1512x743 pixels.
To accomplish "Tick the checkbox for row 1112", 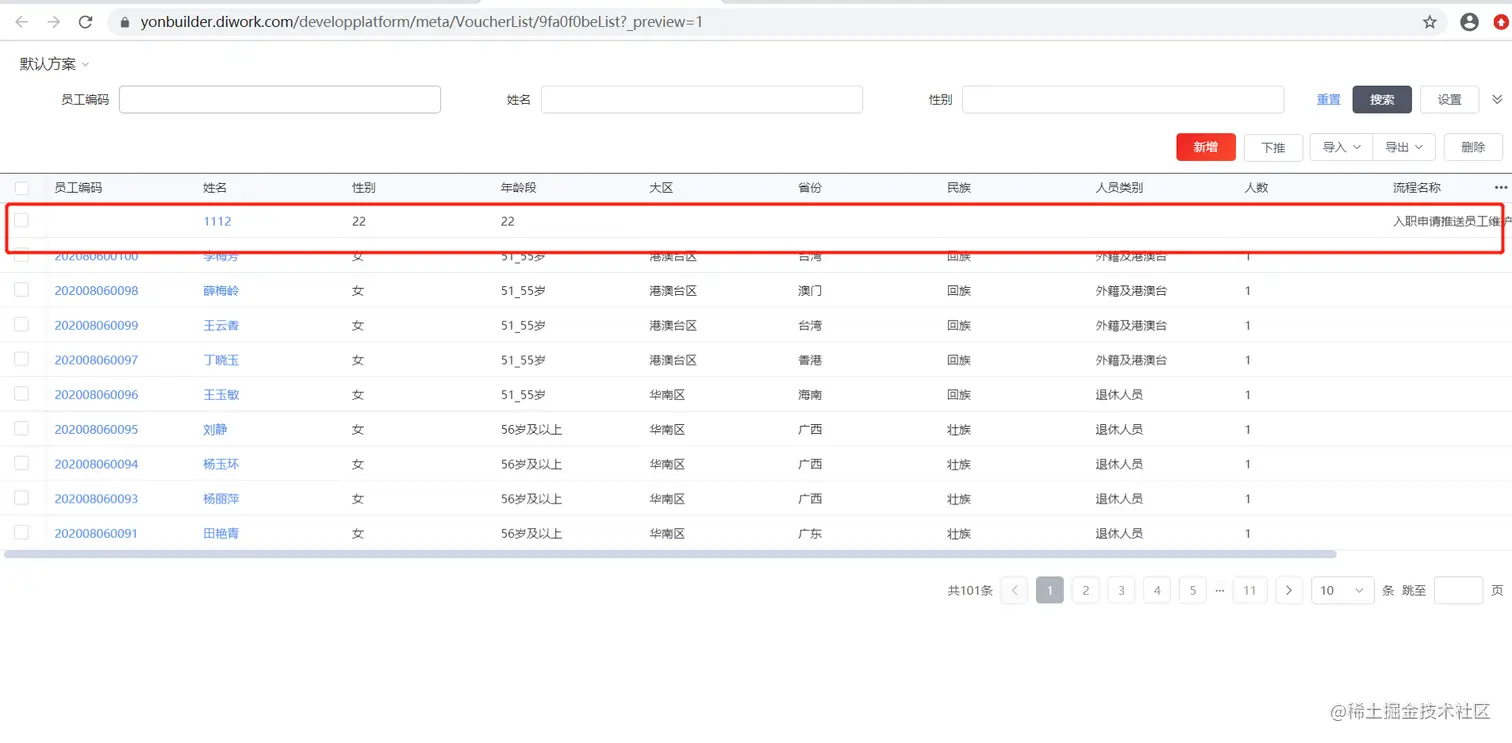I will pos(22,220).
